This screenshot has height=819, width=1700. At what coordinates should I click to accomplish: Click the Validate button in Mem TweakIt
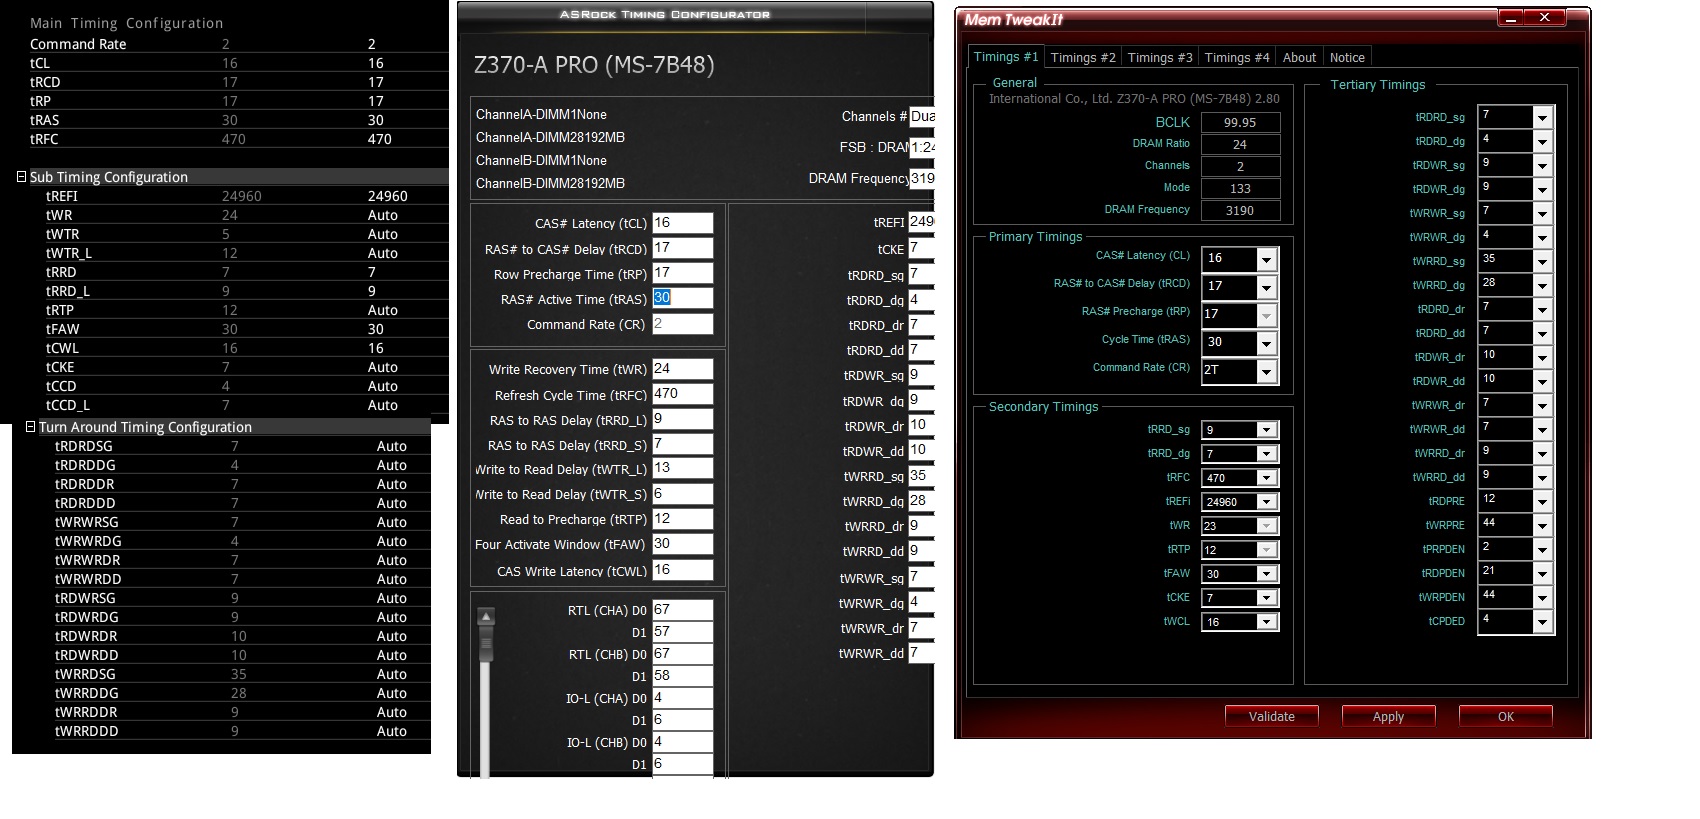(1271, 717)
